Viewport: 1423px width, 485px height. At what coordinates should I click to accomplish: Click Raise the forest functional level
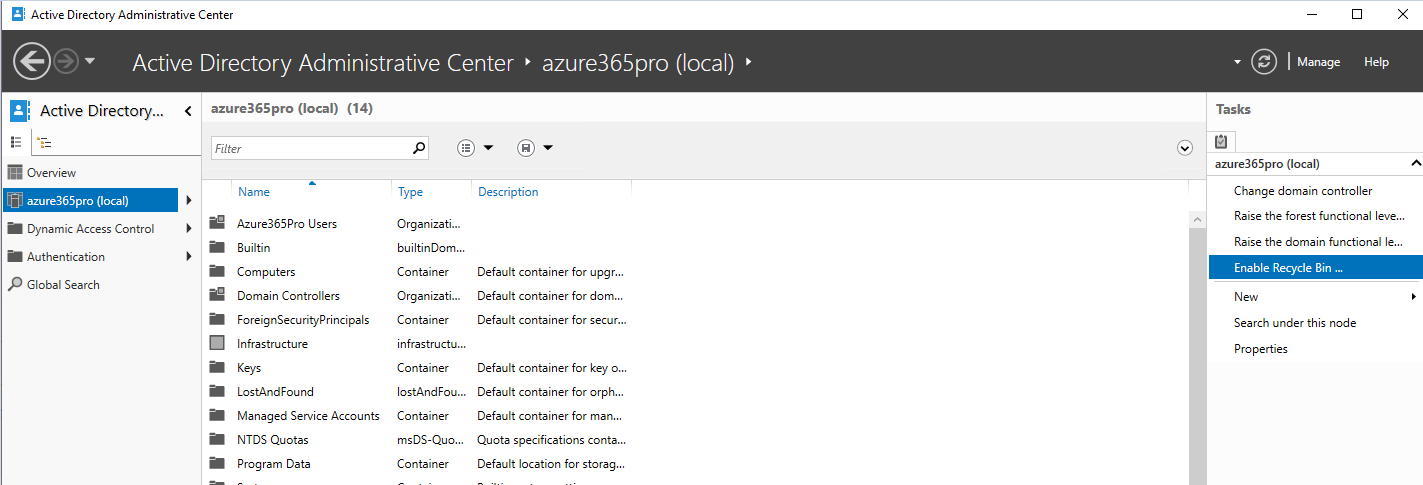pyautogui.click(x=1320, y=216)
